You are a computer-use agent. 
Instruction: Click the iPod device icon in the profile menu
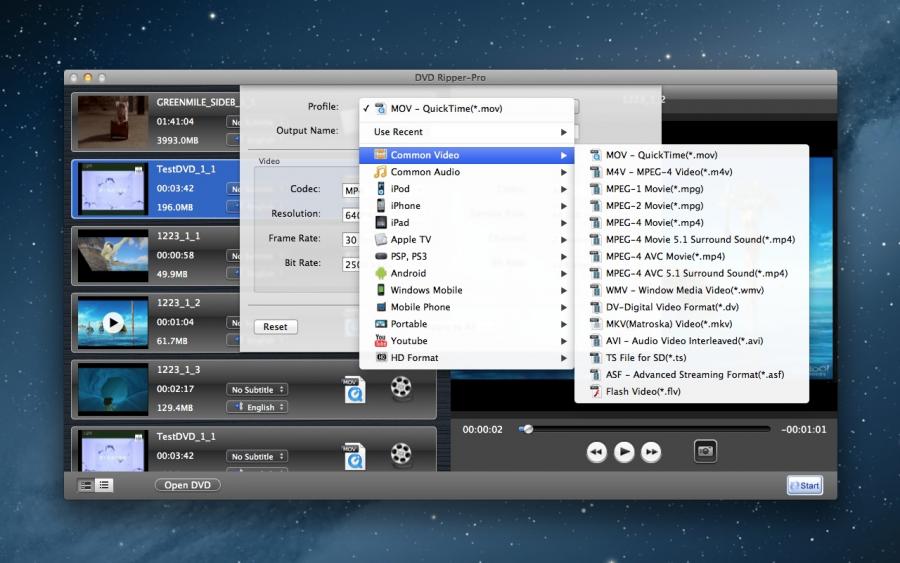click(381, 189)
